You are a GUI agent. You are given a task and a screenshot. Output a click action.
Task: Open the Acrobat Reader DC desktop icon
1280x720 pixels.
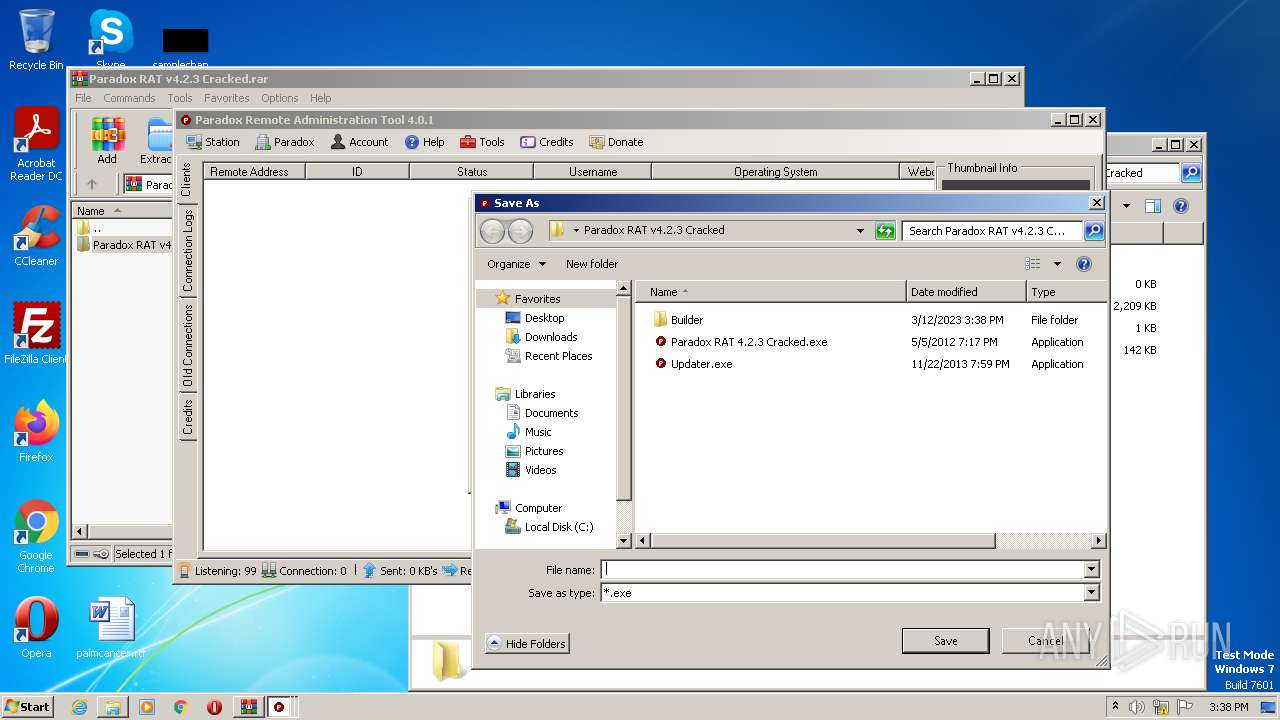[36, 144]
